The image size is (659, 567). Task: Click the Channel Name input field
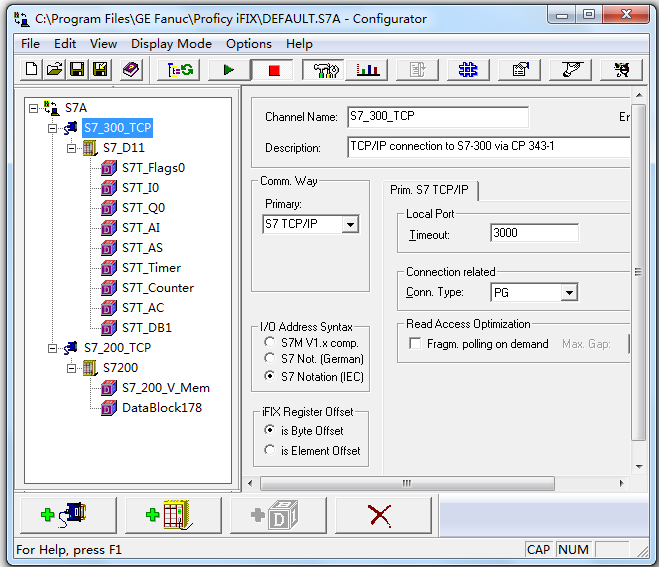[438, 117]
